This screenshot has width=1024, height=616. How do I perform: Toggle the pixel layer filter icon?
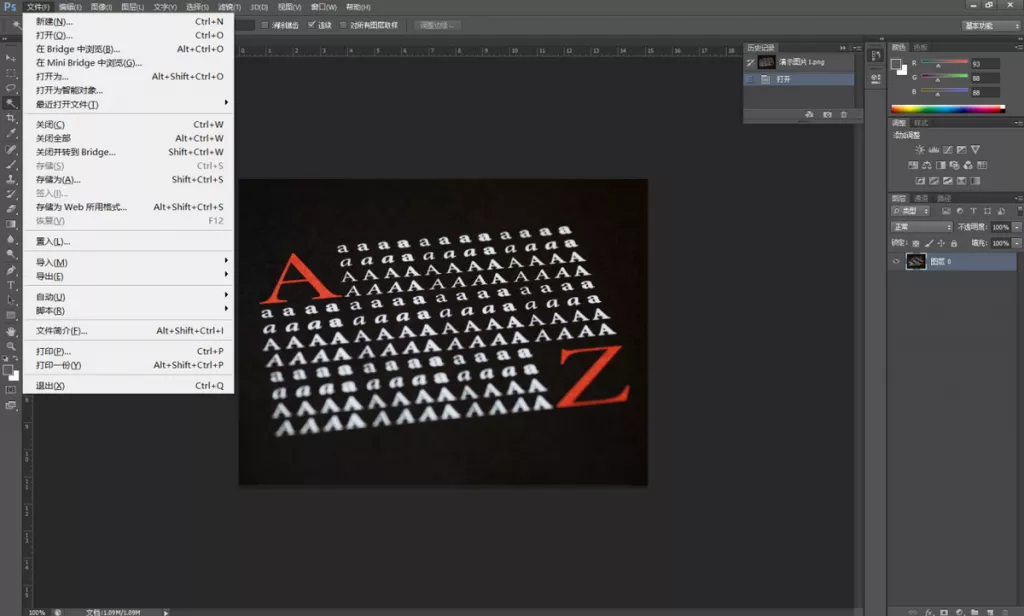[946, 211]
